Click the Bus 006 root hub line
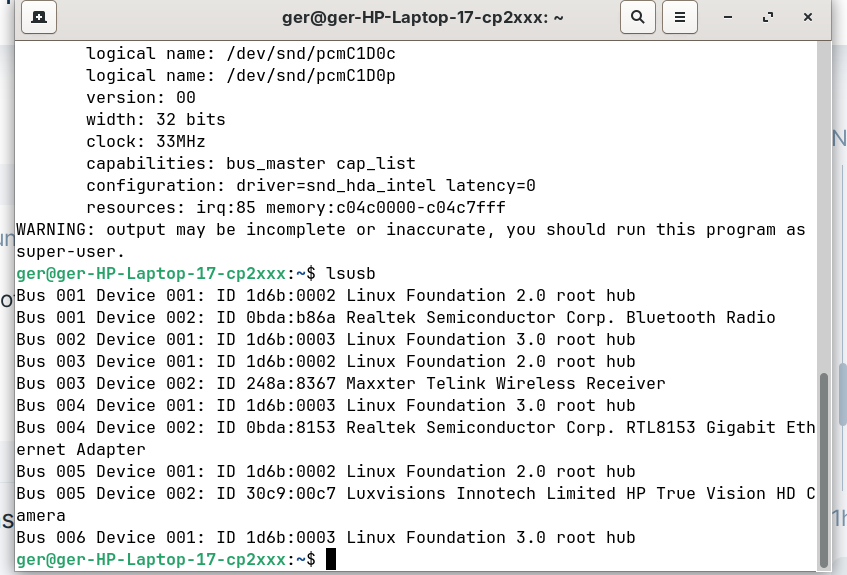 [325, 537]
